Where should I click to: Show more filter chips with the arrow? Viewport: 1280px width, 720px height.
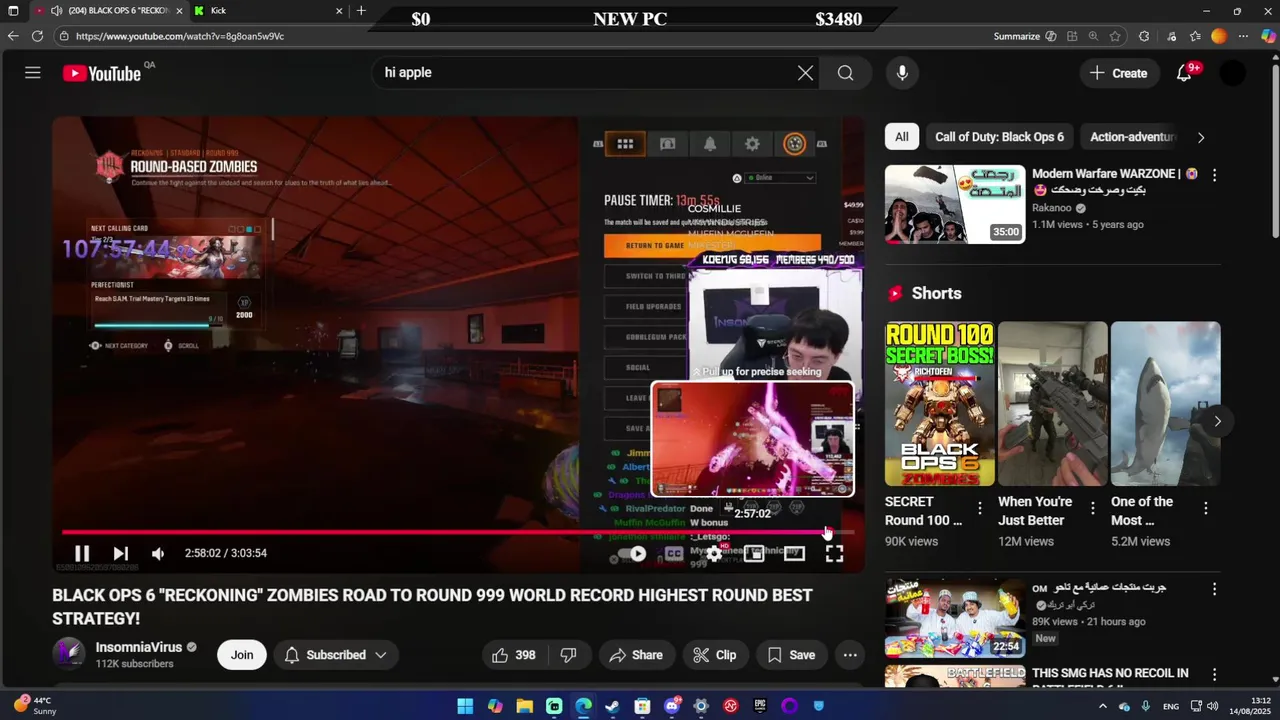[x=1201, y=137]
